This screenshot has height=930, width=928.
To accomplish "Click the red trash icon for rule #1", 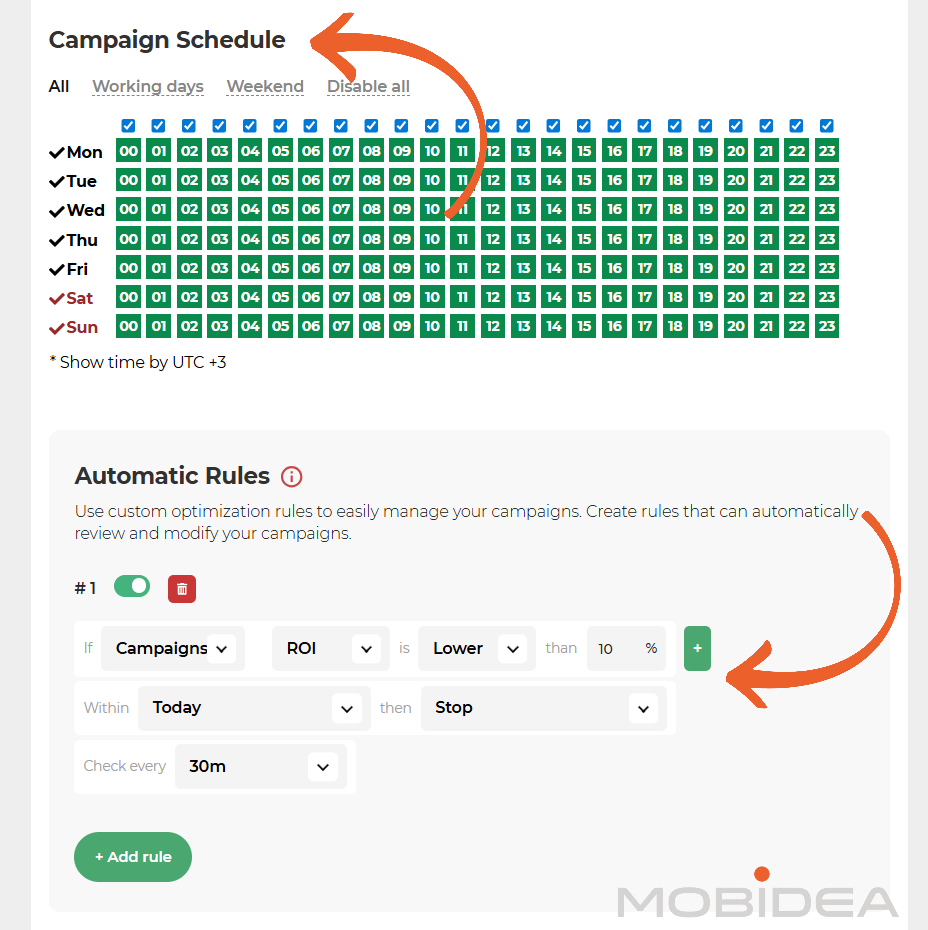I will (x=182, y=589).
